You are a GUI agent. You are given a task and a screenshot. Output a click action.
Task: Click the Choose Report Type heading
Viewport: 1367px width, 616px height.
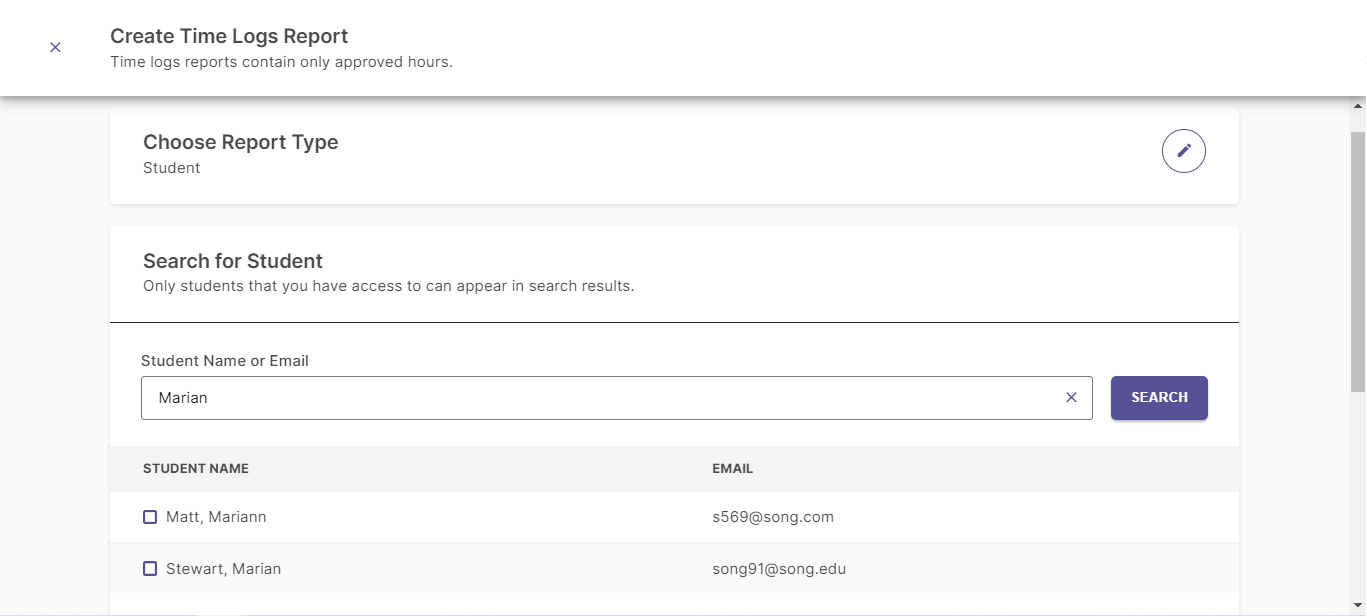coord(240,142)
